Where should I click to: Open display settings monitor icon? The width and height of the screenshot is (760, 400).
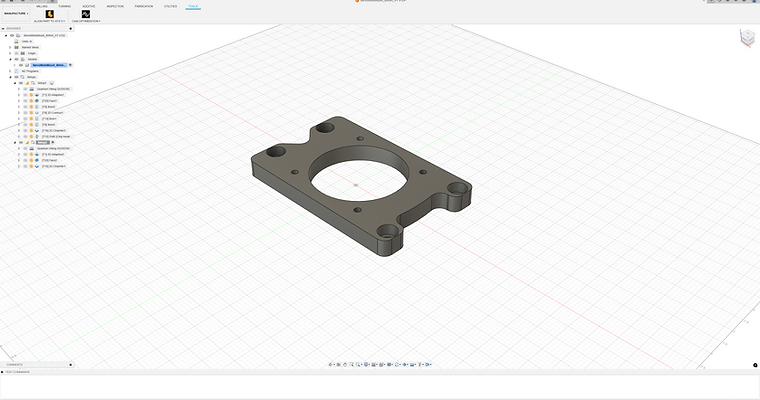click(x=366, y=365)
